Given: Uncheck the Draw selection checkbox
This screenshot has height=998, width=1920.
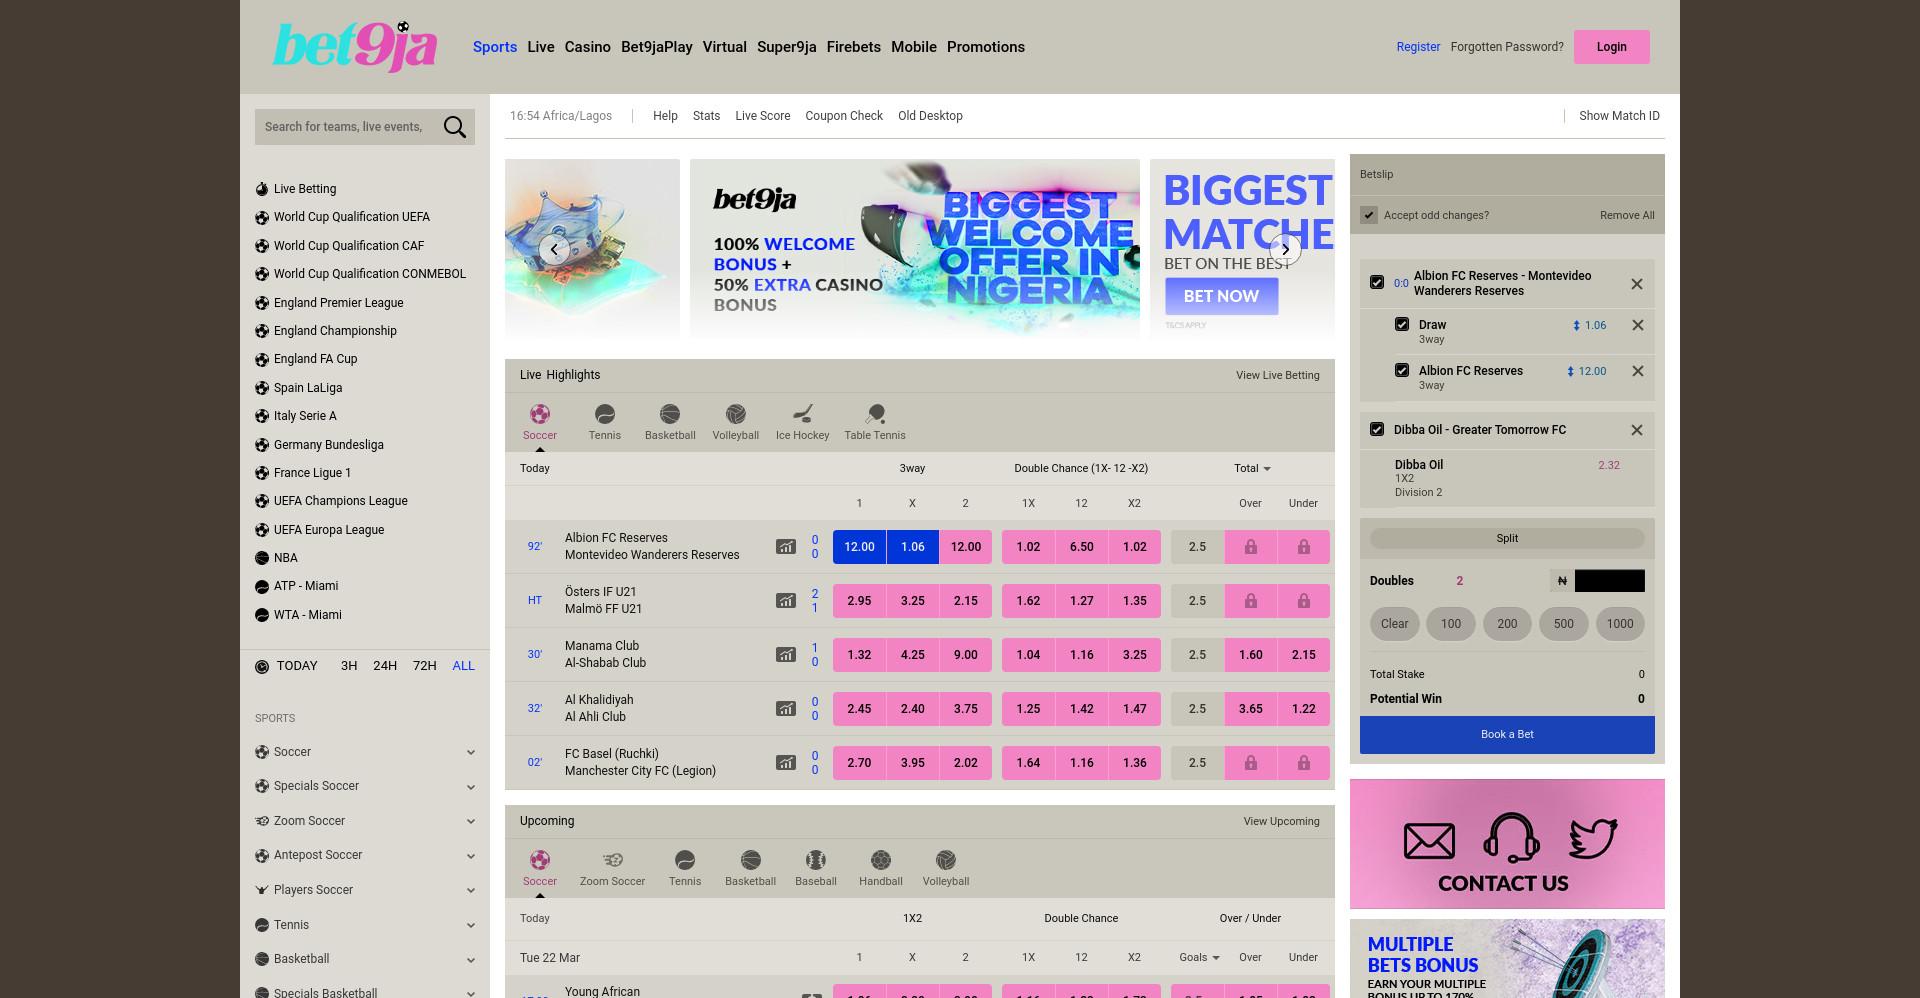Looking at the screenshot, I should coord(1402,324).
